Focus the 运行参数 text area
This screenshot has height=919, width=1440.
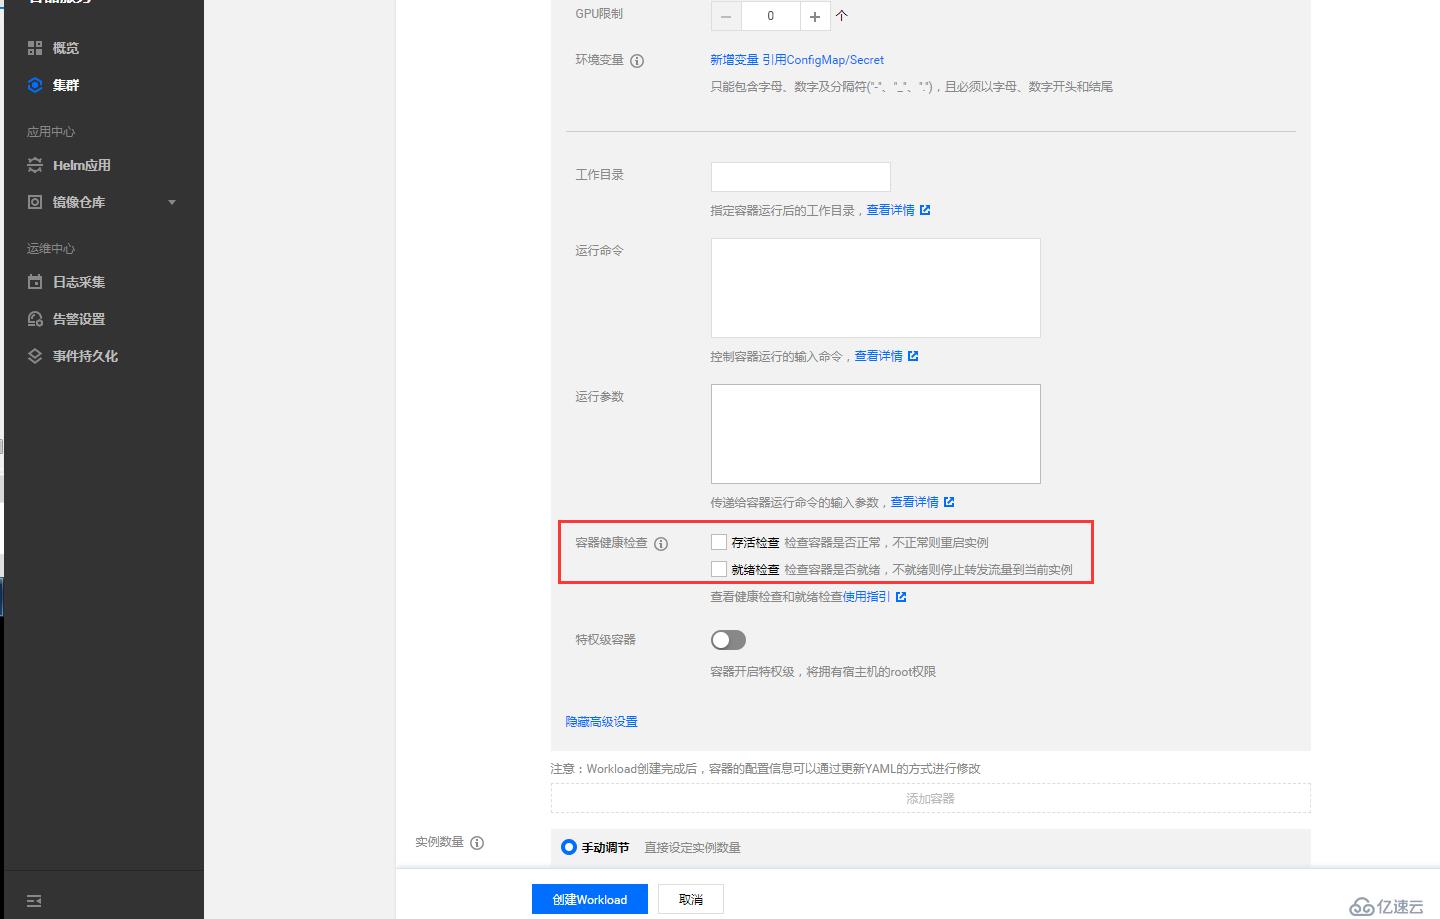875,434
